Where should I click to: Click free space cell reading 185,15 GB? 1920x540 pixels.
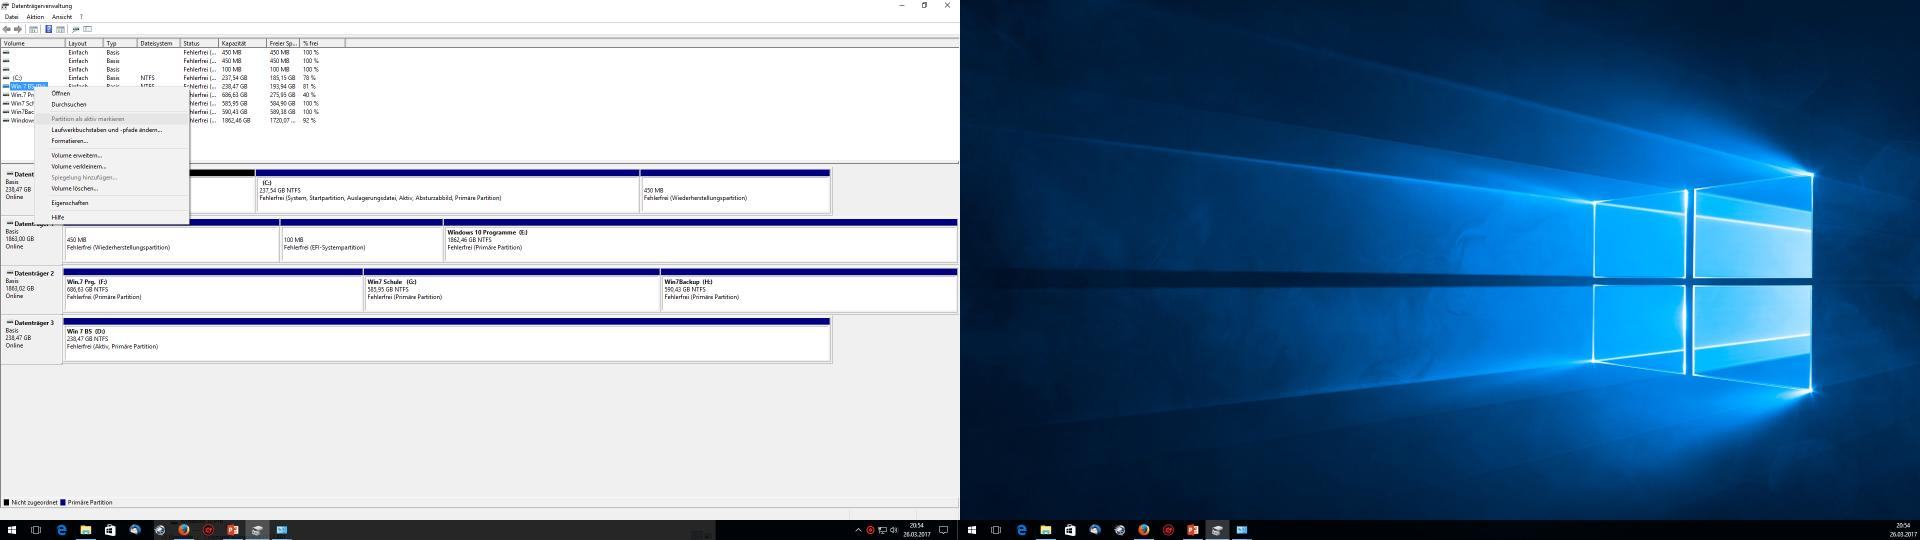click(x=282, y=77)
